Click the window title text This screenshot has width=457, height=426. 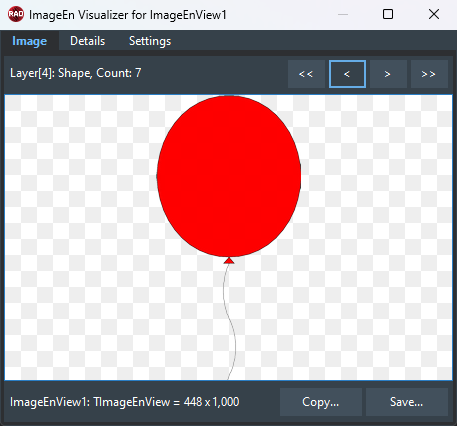(128, 15)
